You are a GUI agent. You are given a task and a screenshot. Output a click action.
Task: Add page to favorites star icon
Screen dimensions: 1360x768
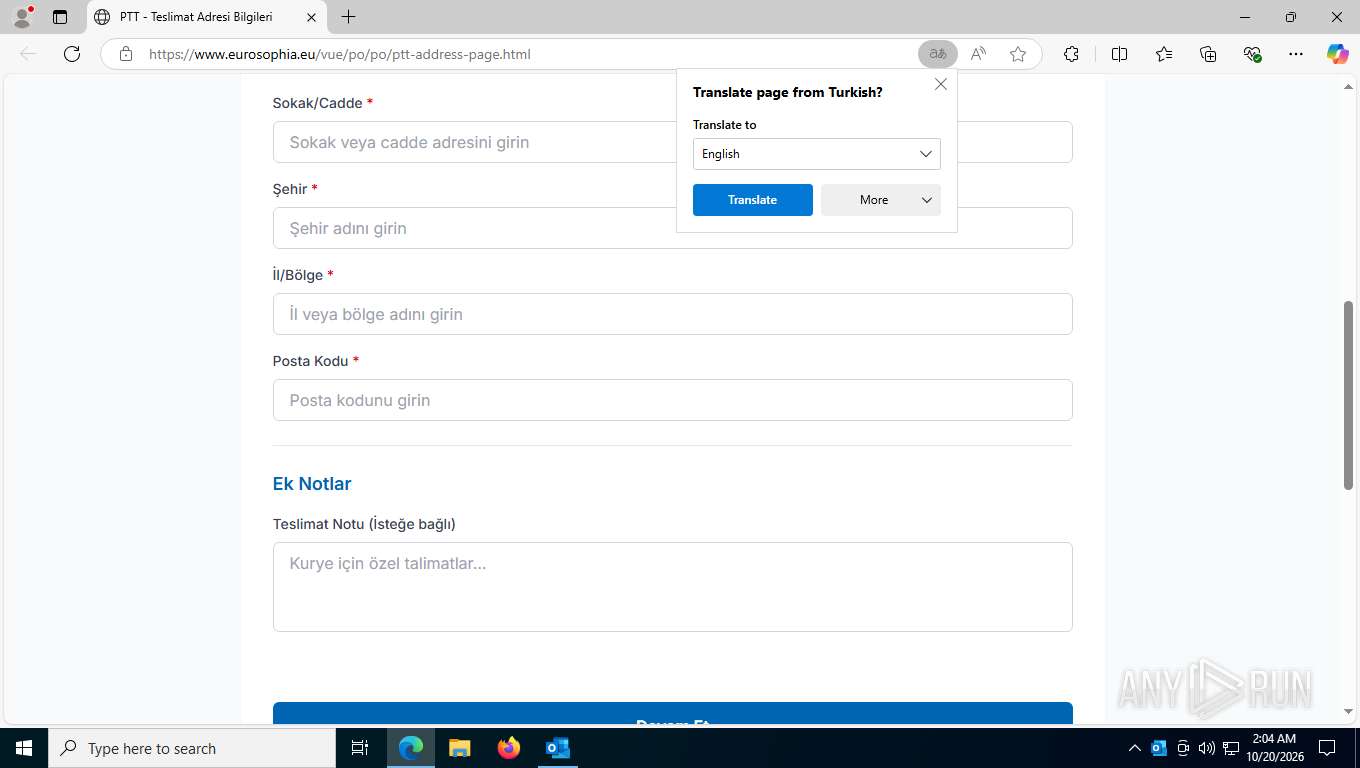coord(1018,54)
